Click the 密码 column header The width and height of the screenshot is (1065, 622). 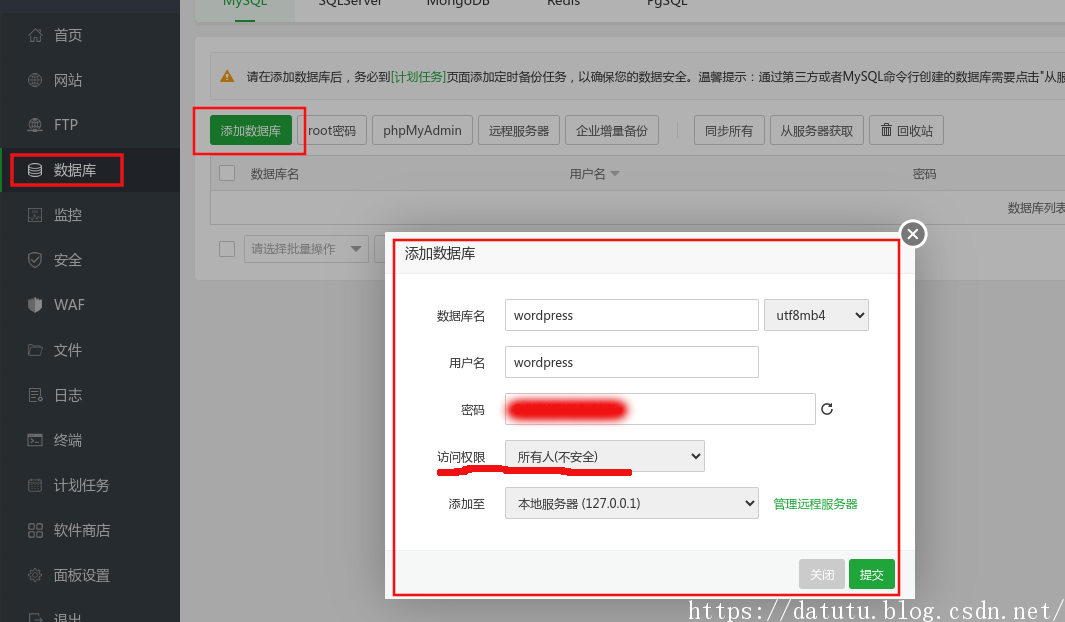coord(924,174)
